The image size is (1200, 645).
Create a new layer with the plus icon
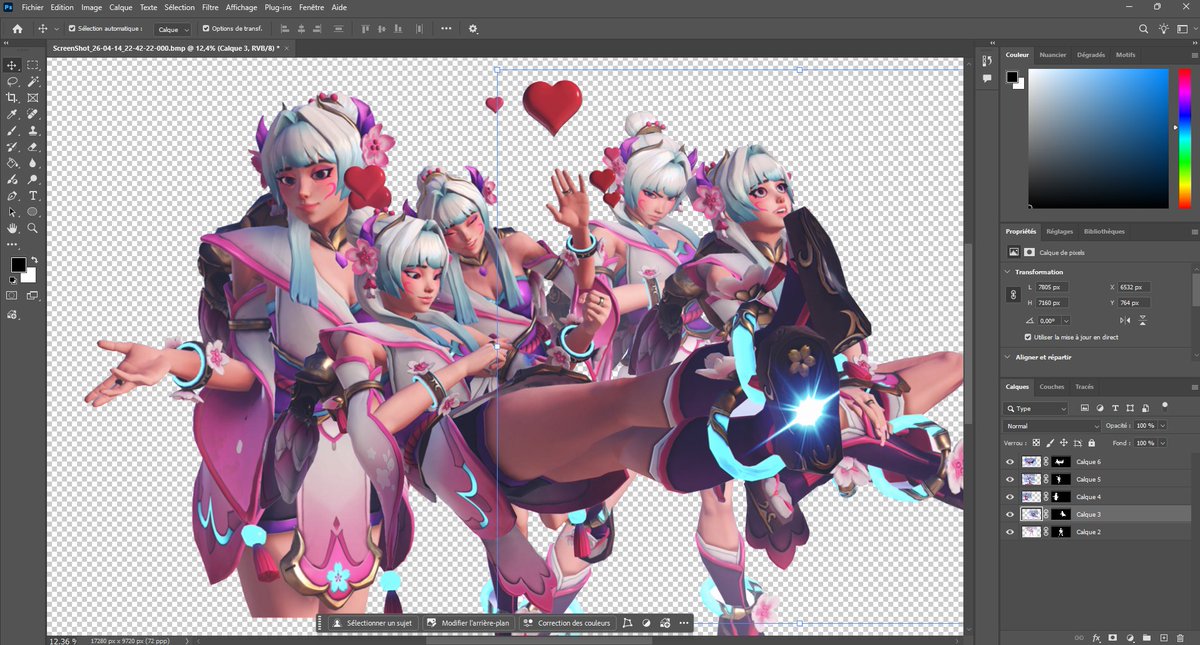click(1164, 637)
